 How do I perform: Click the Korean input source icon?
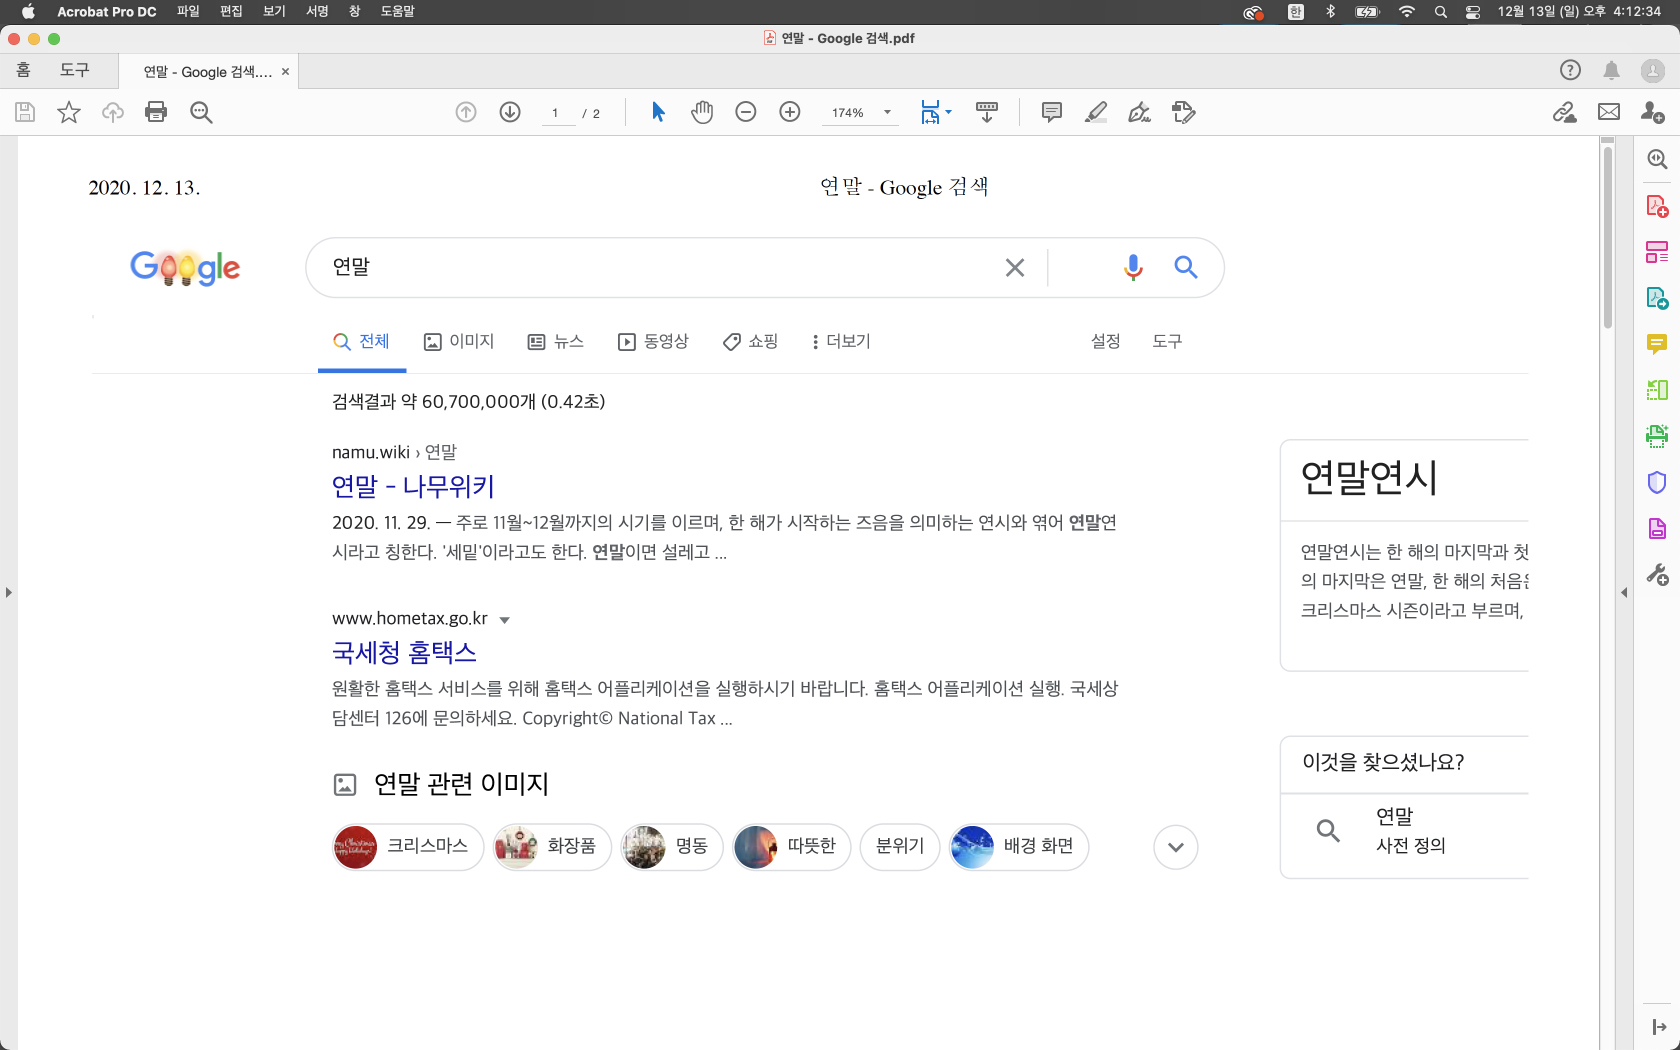pos(1296,12)
